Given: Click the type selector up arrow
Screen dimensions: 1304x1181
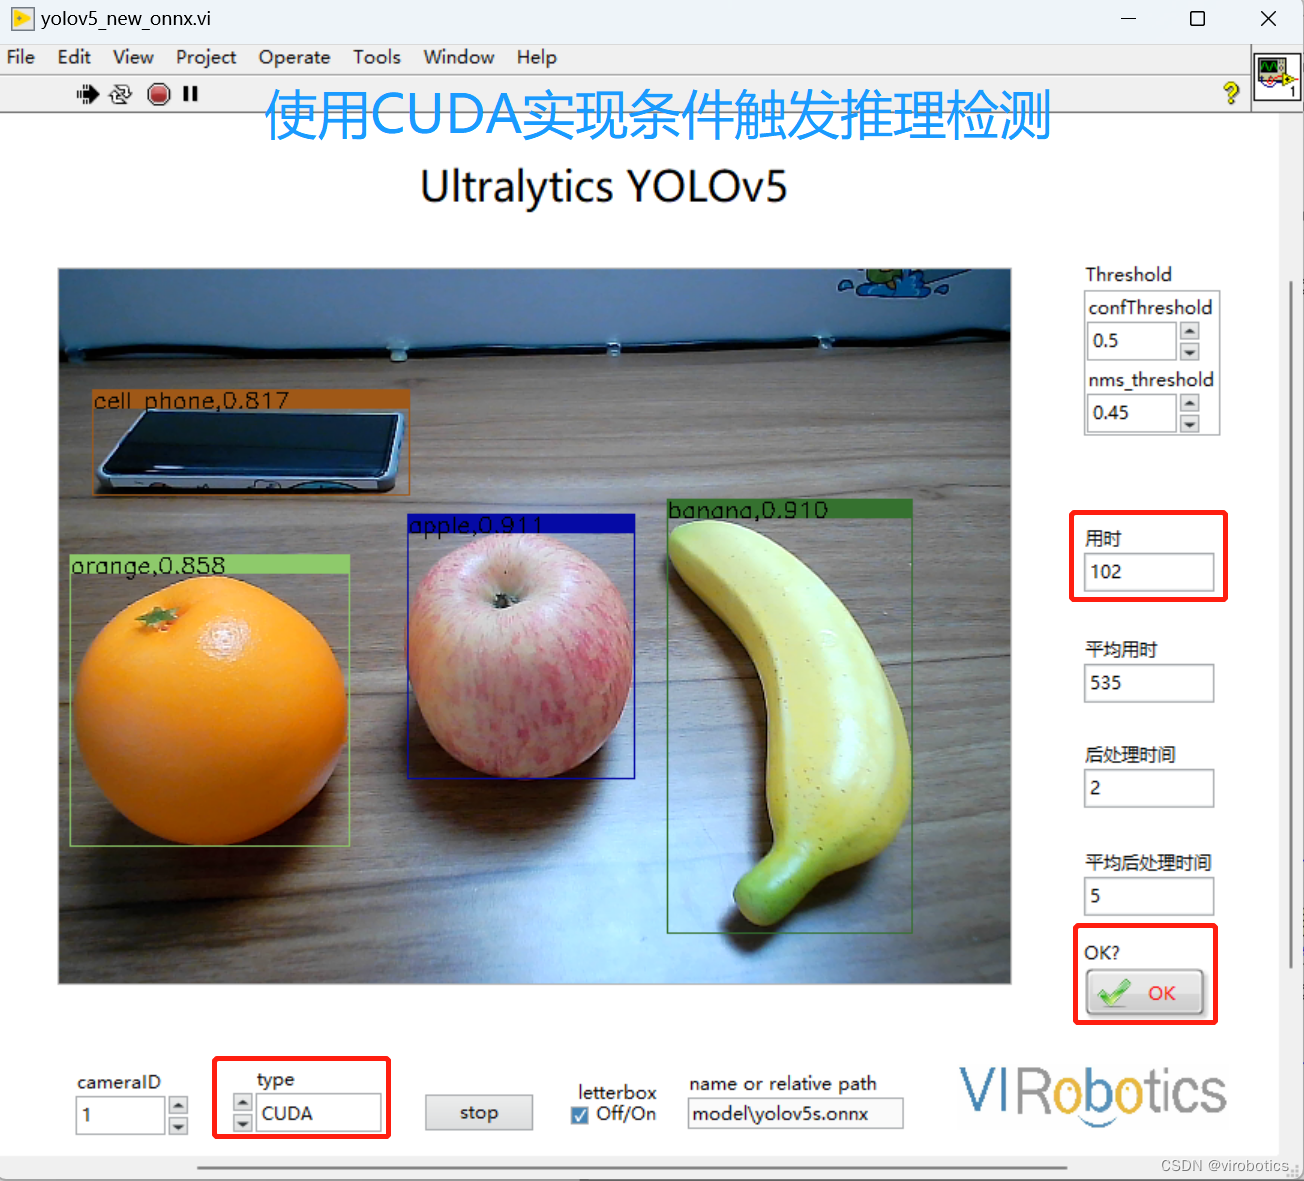Looking at the screenshot, I should coord(243,1103).
